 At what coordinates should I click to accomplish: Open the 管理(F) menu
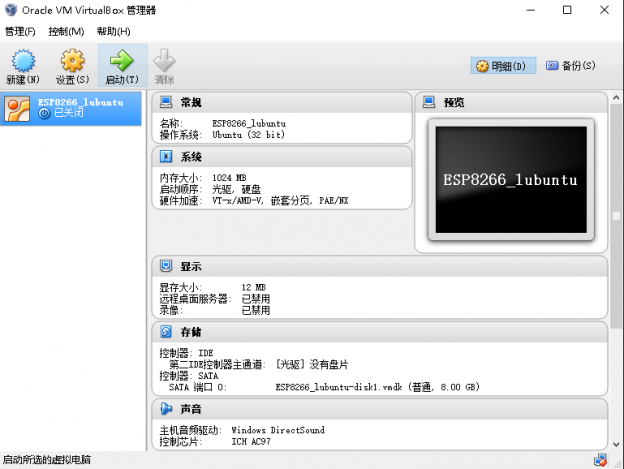click(x=20, y=31)
